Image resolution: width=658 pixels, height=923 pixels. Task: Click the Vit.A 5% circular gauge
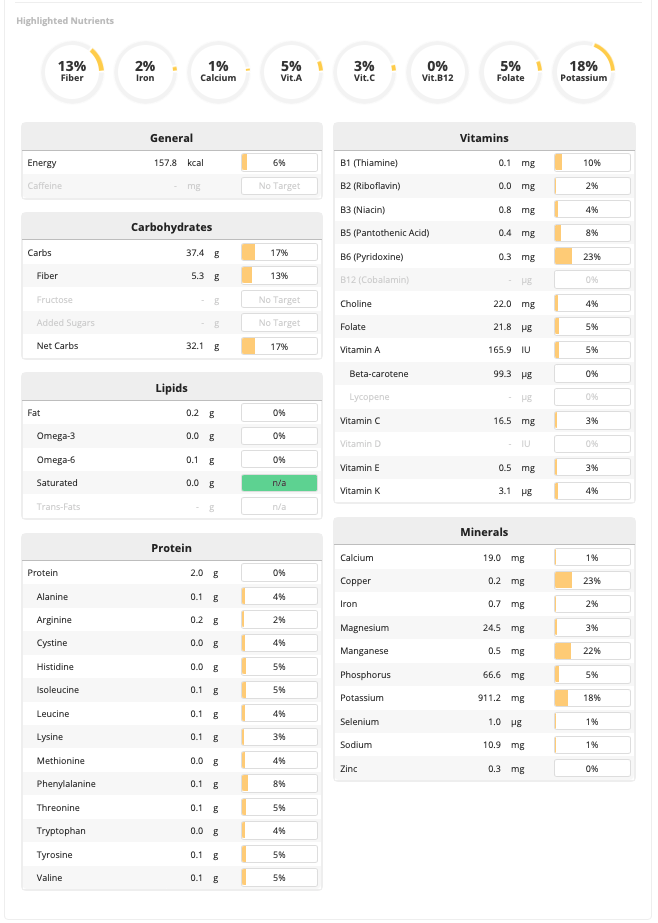(x=291, y=71)
